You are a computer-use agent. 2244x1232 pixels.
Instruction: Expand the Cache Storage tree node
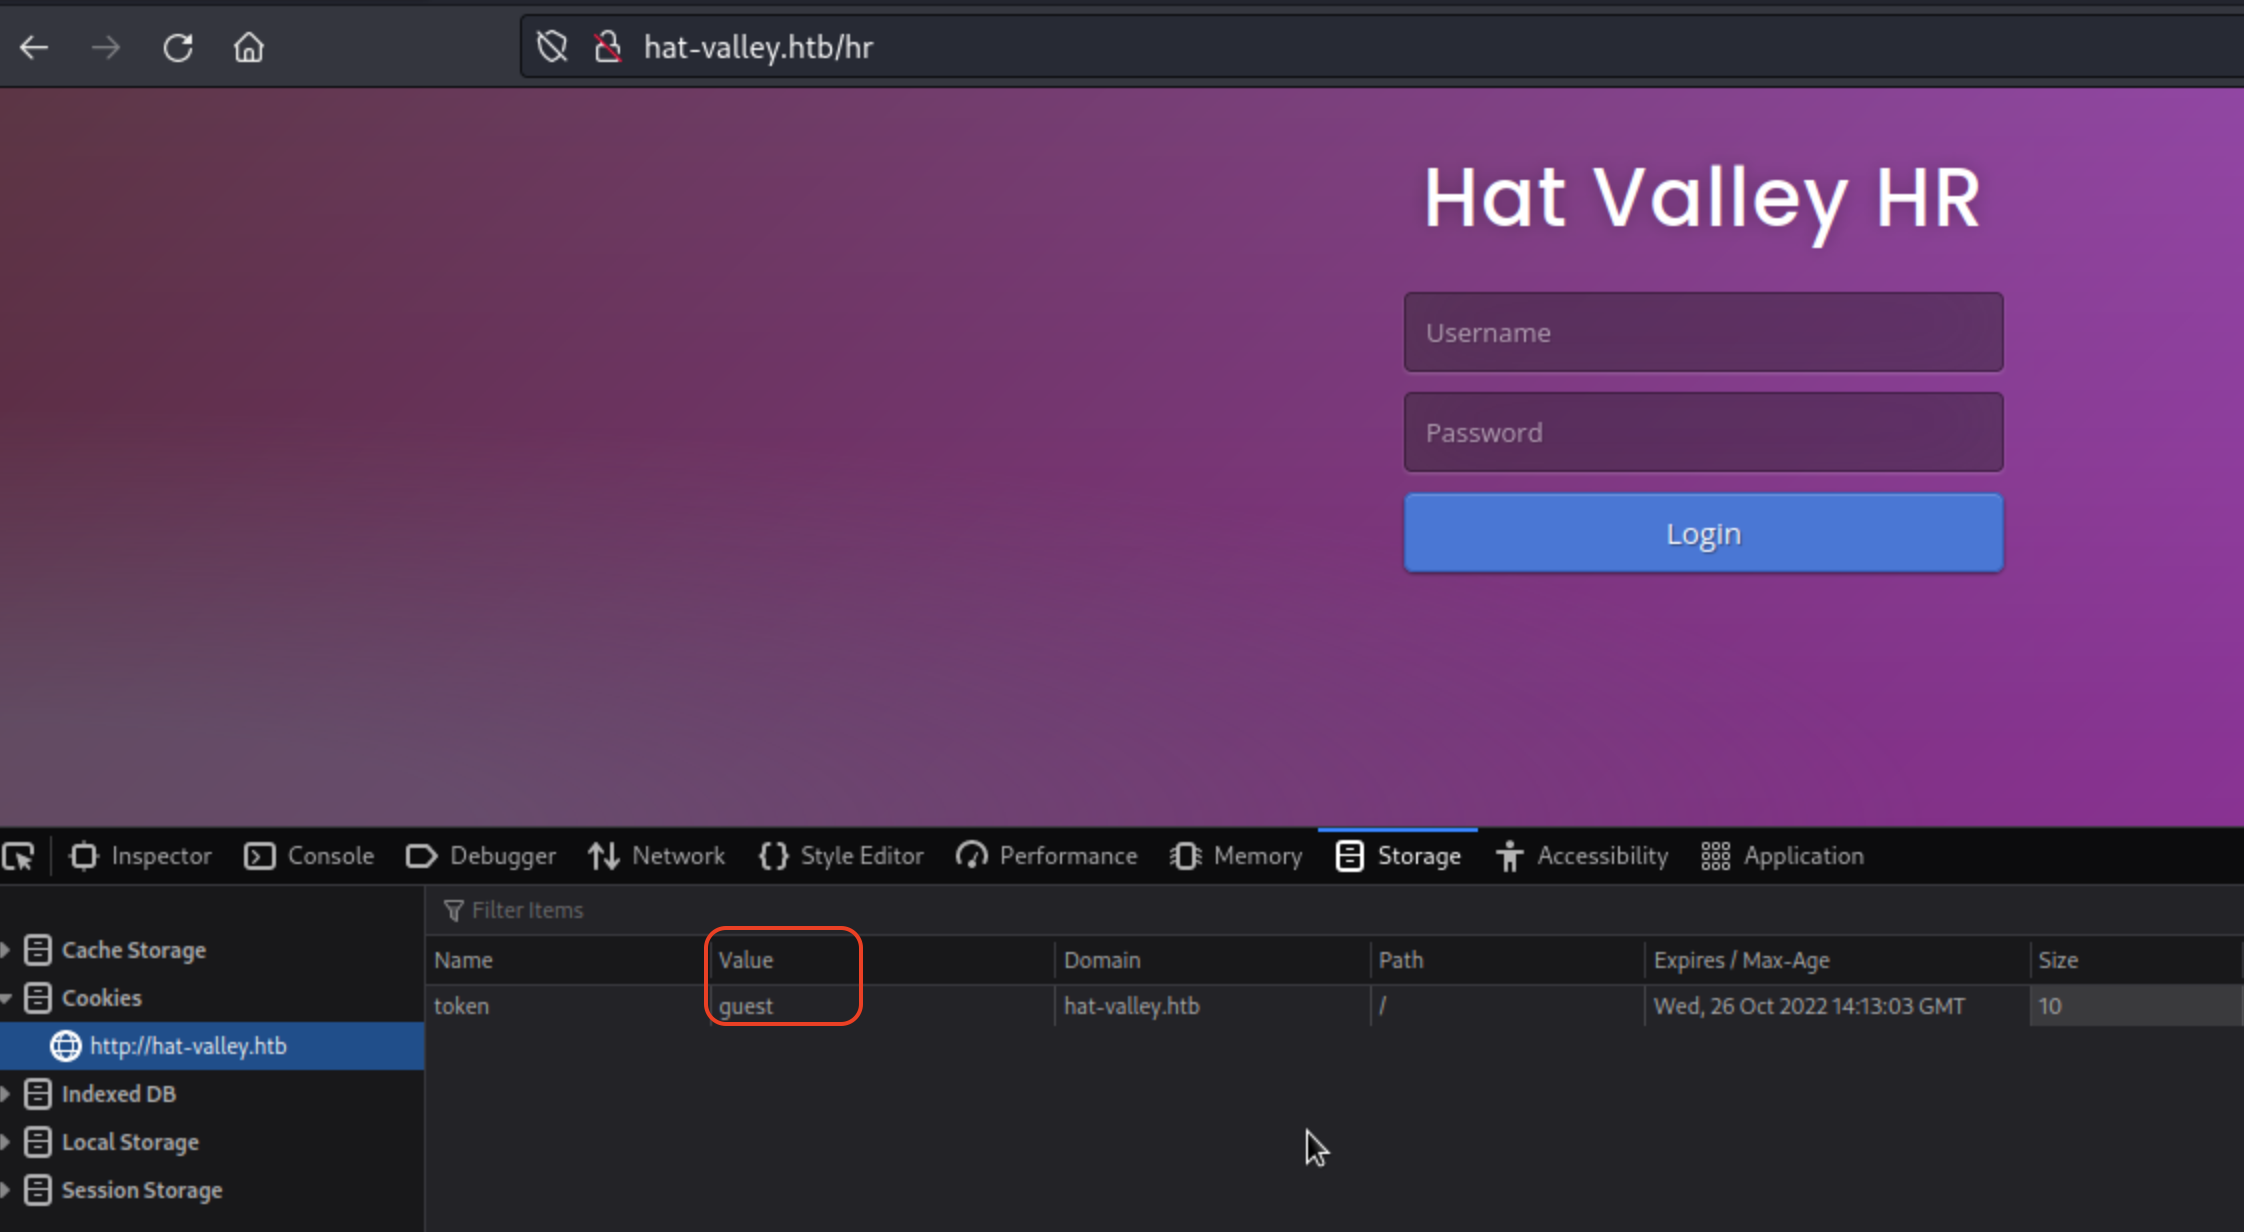(x=6, y=950)
